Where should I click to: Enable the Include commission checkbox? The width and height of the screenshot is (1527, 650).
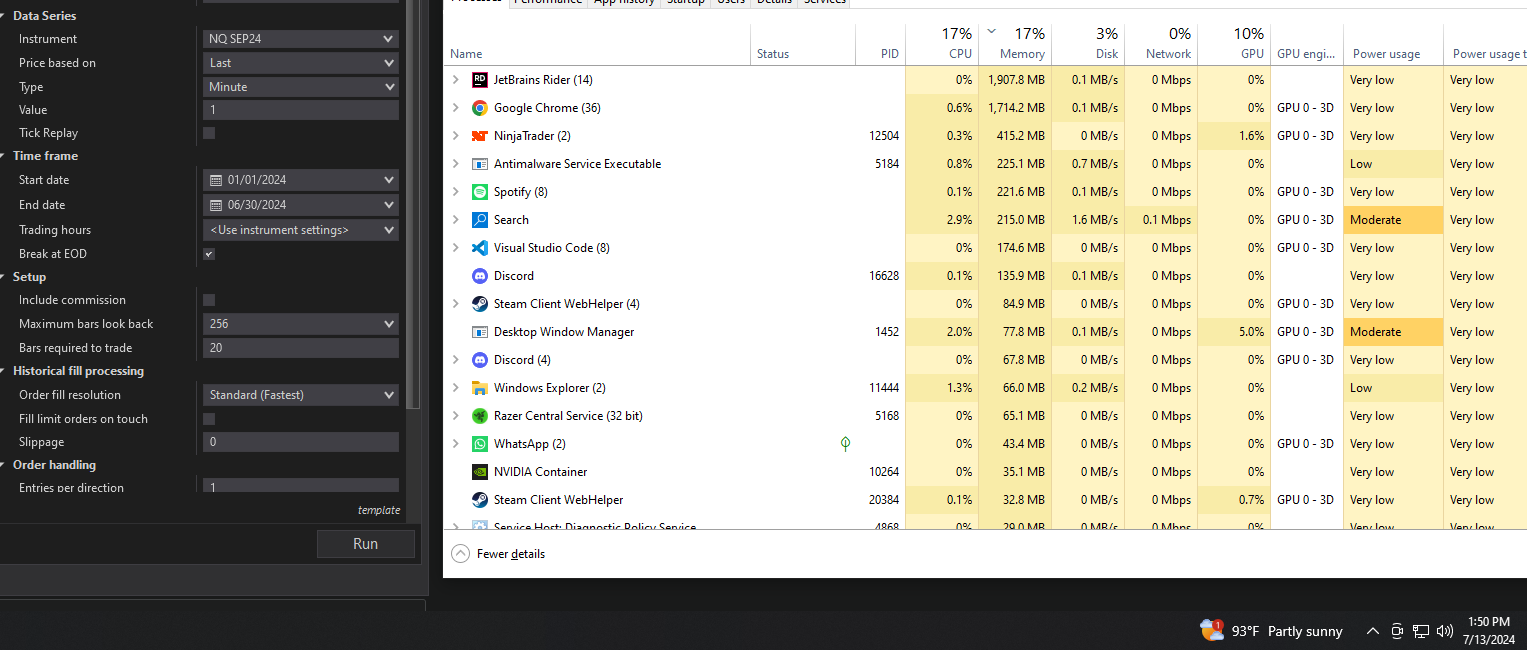tap(209, 300)
